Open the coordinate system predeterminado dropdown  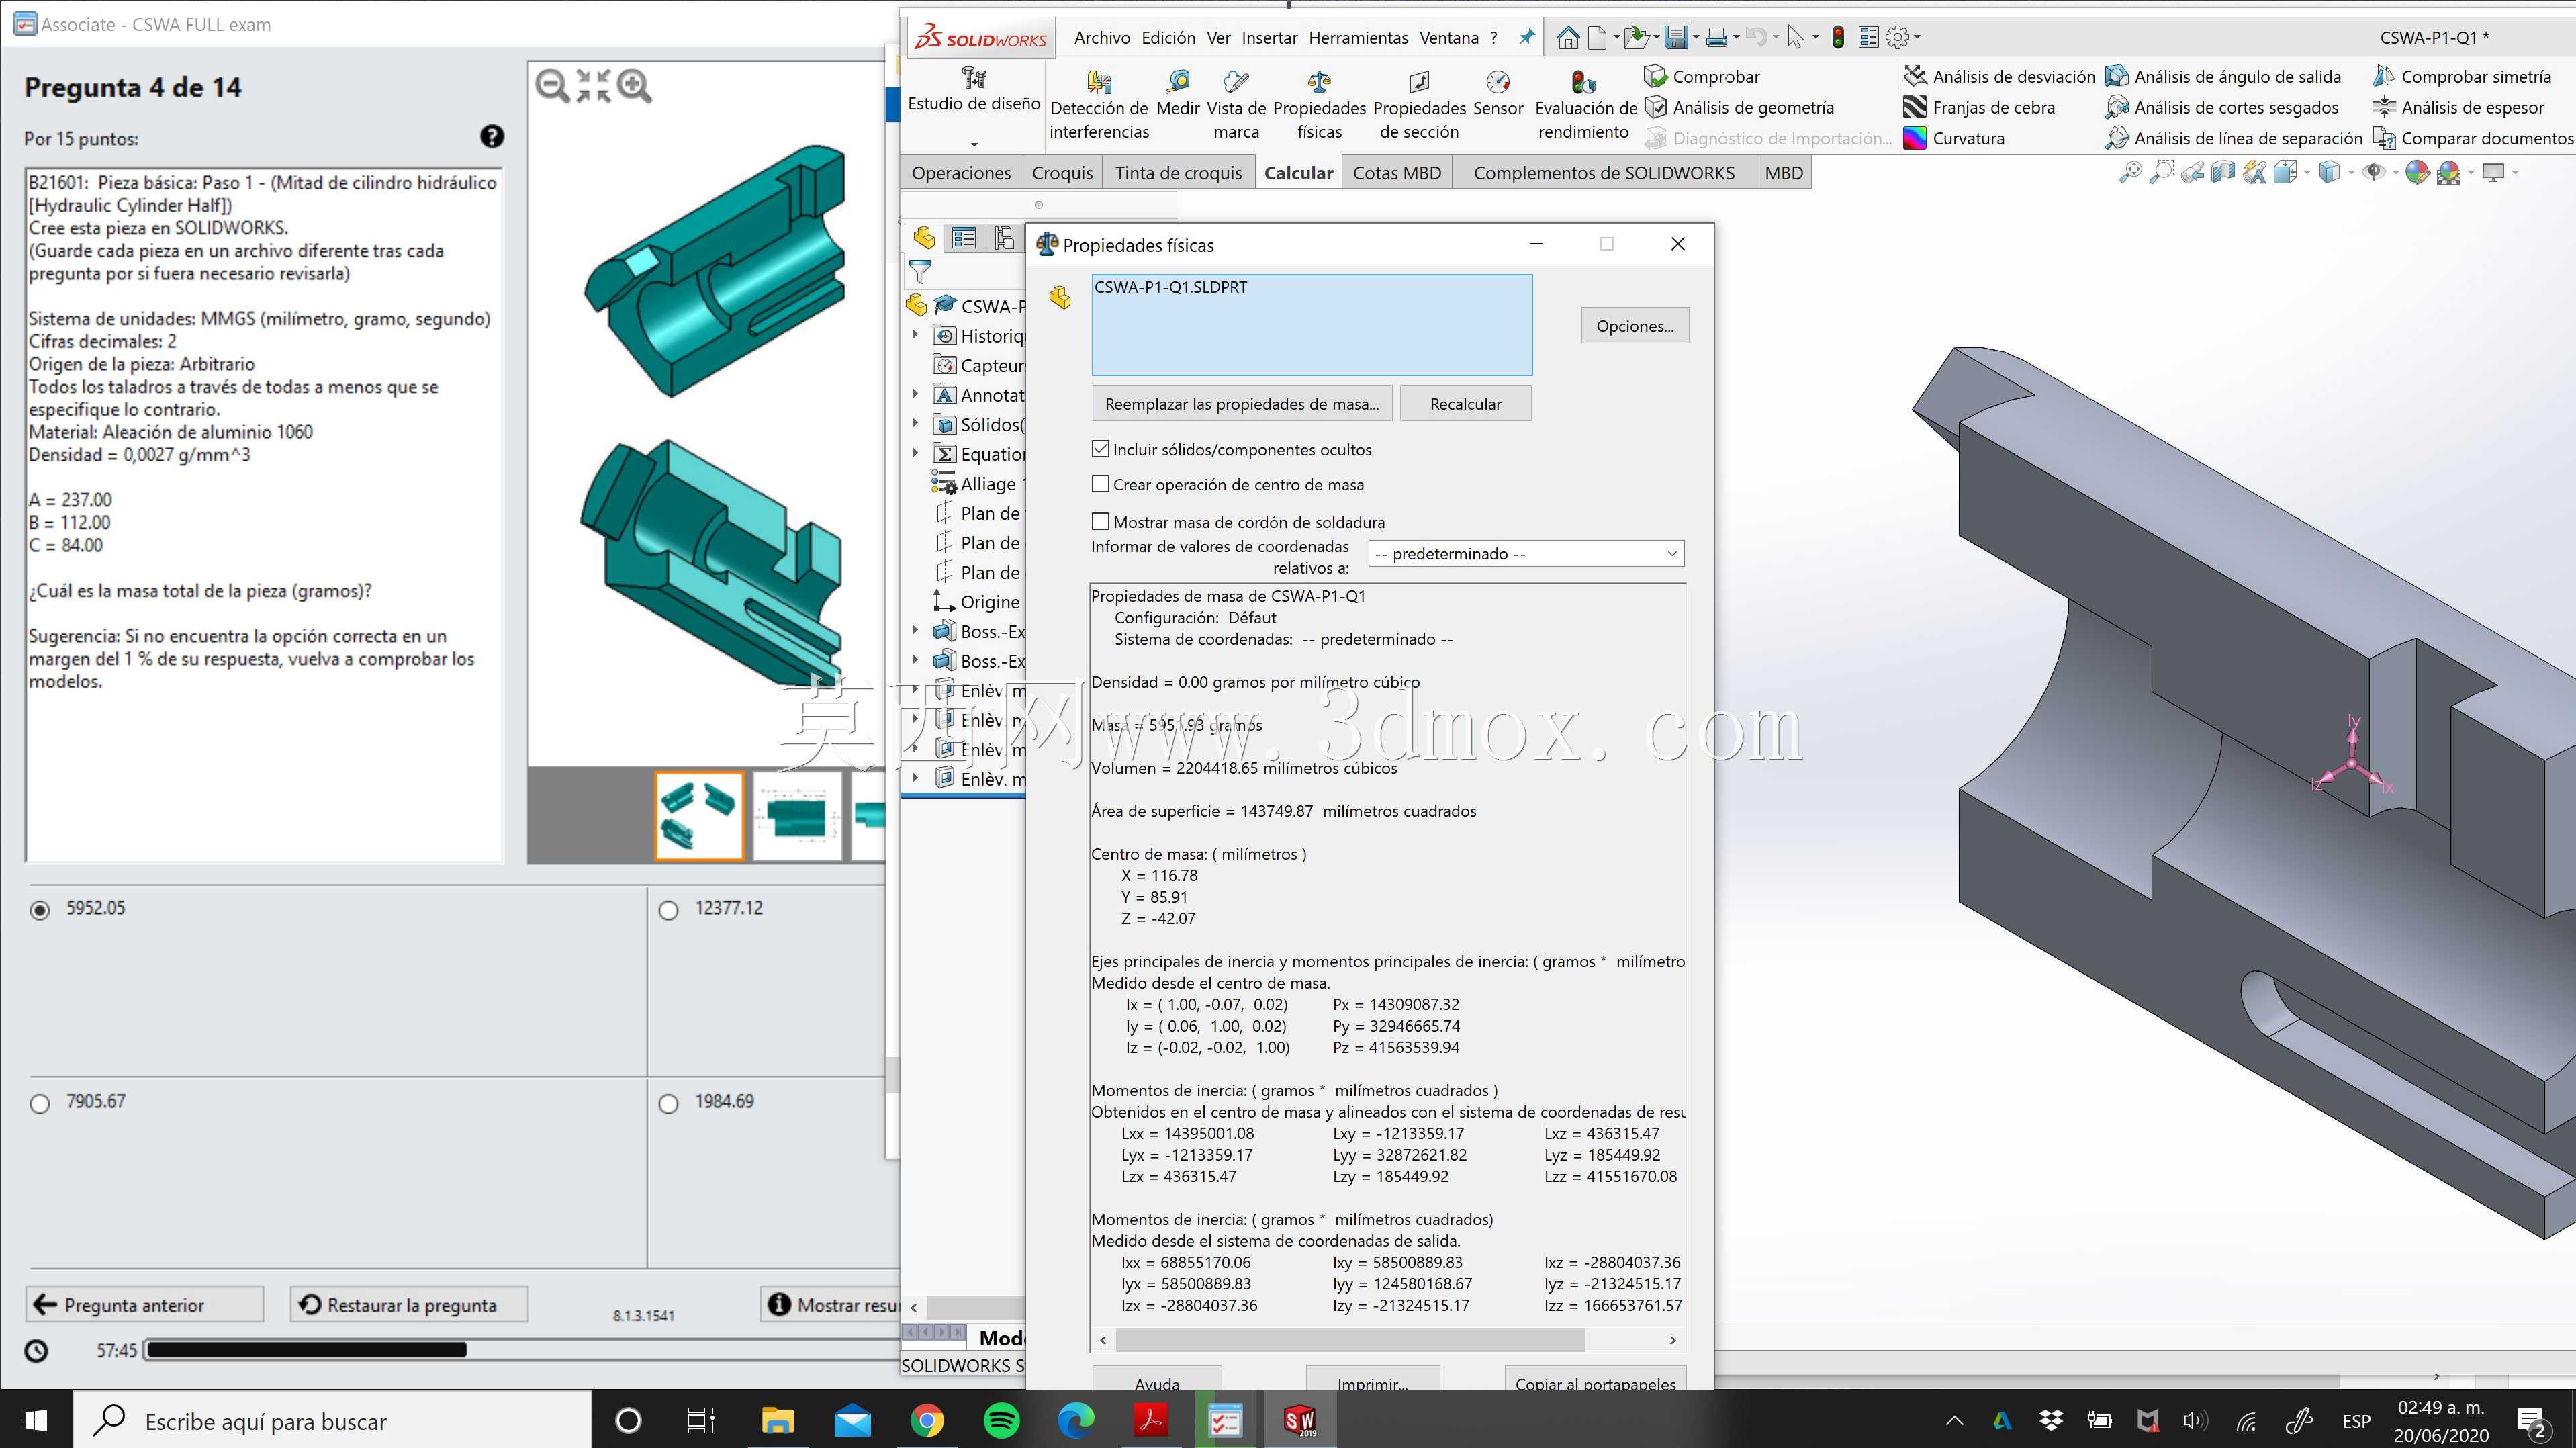click(1526, 553)
